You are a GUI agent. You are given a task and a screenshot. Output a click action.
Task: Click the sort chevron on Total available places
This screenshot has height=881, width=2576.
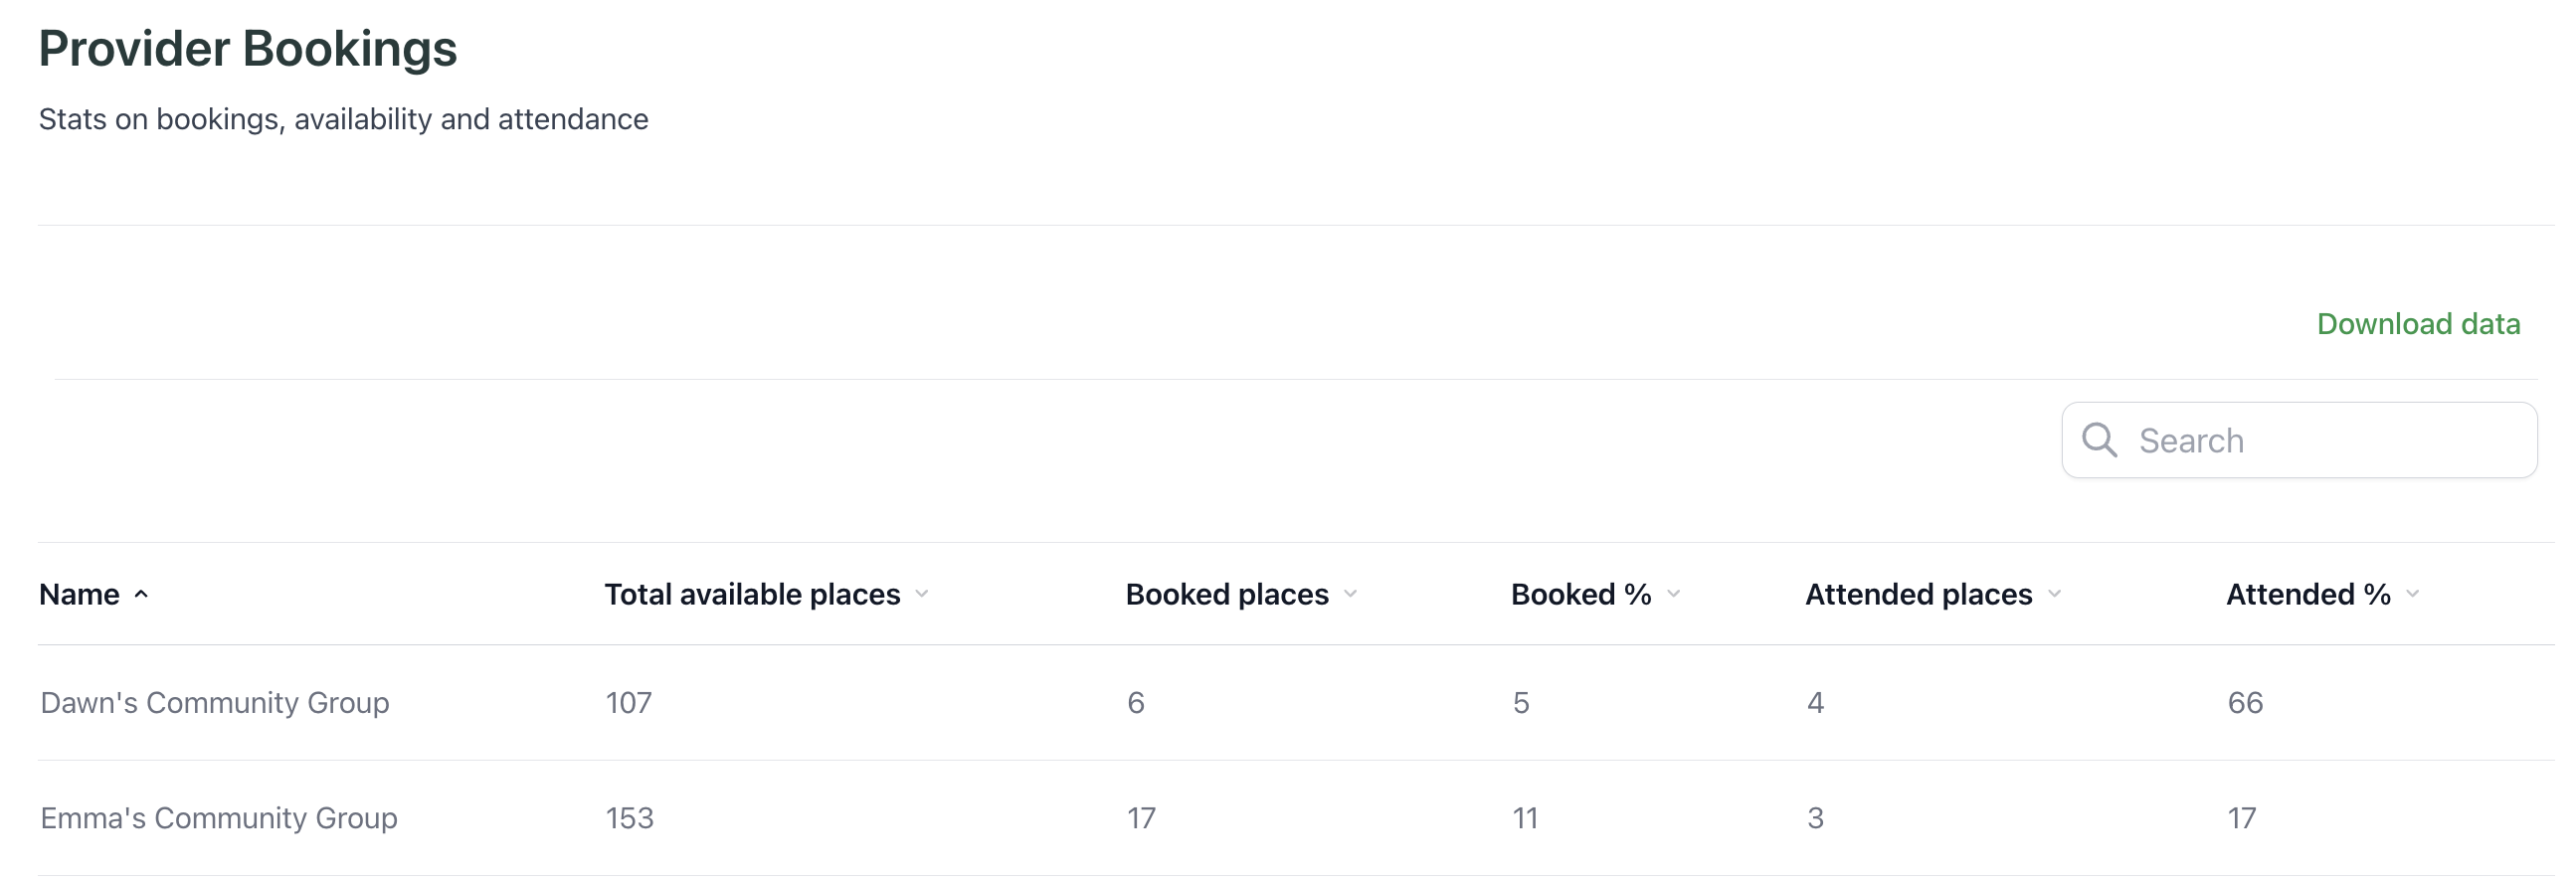(x=923, y=594)
